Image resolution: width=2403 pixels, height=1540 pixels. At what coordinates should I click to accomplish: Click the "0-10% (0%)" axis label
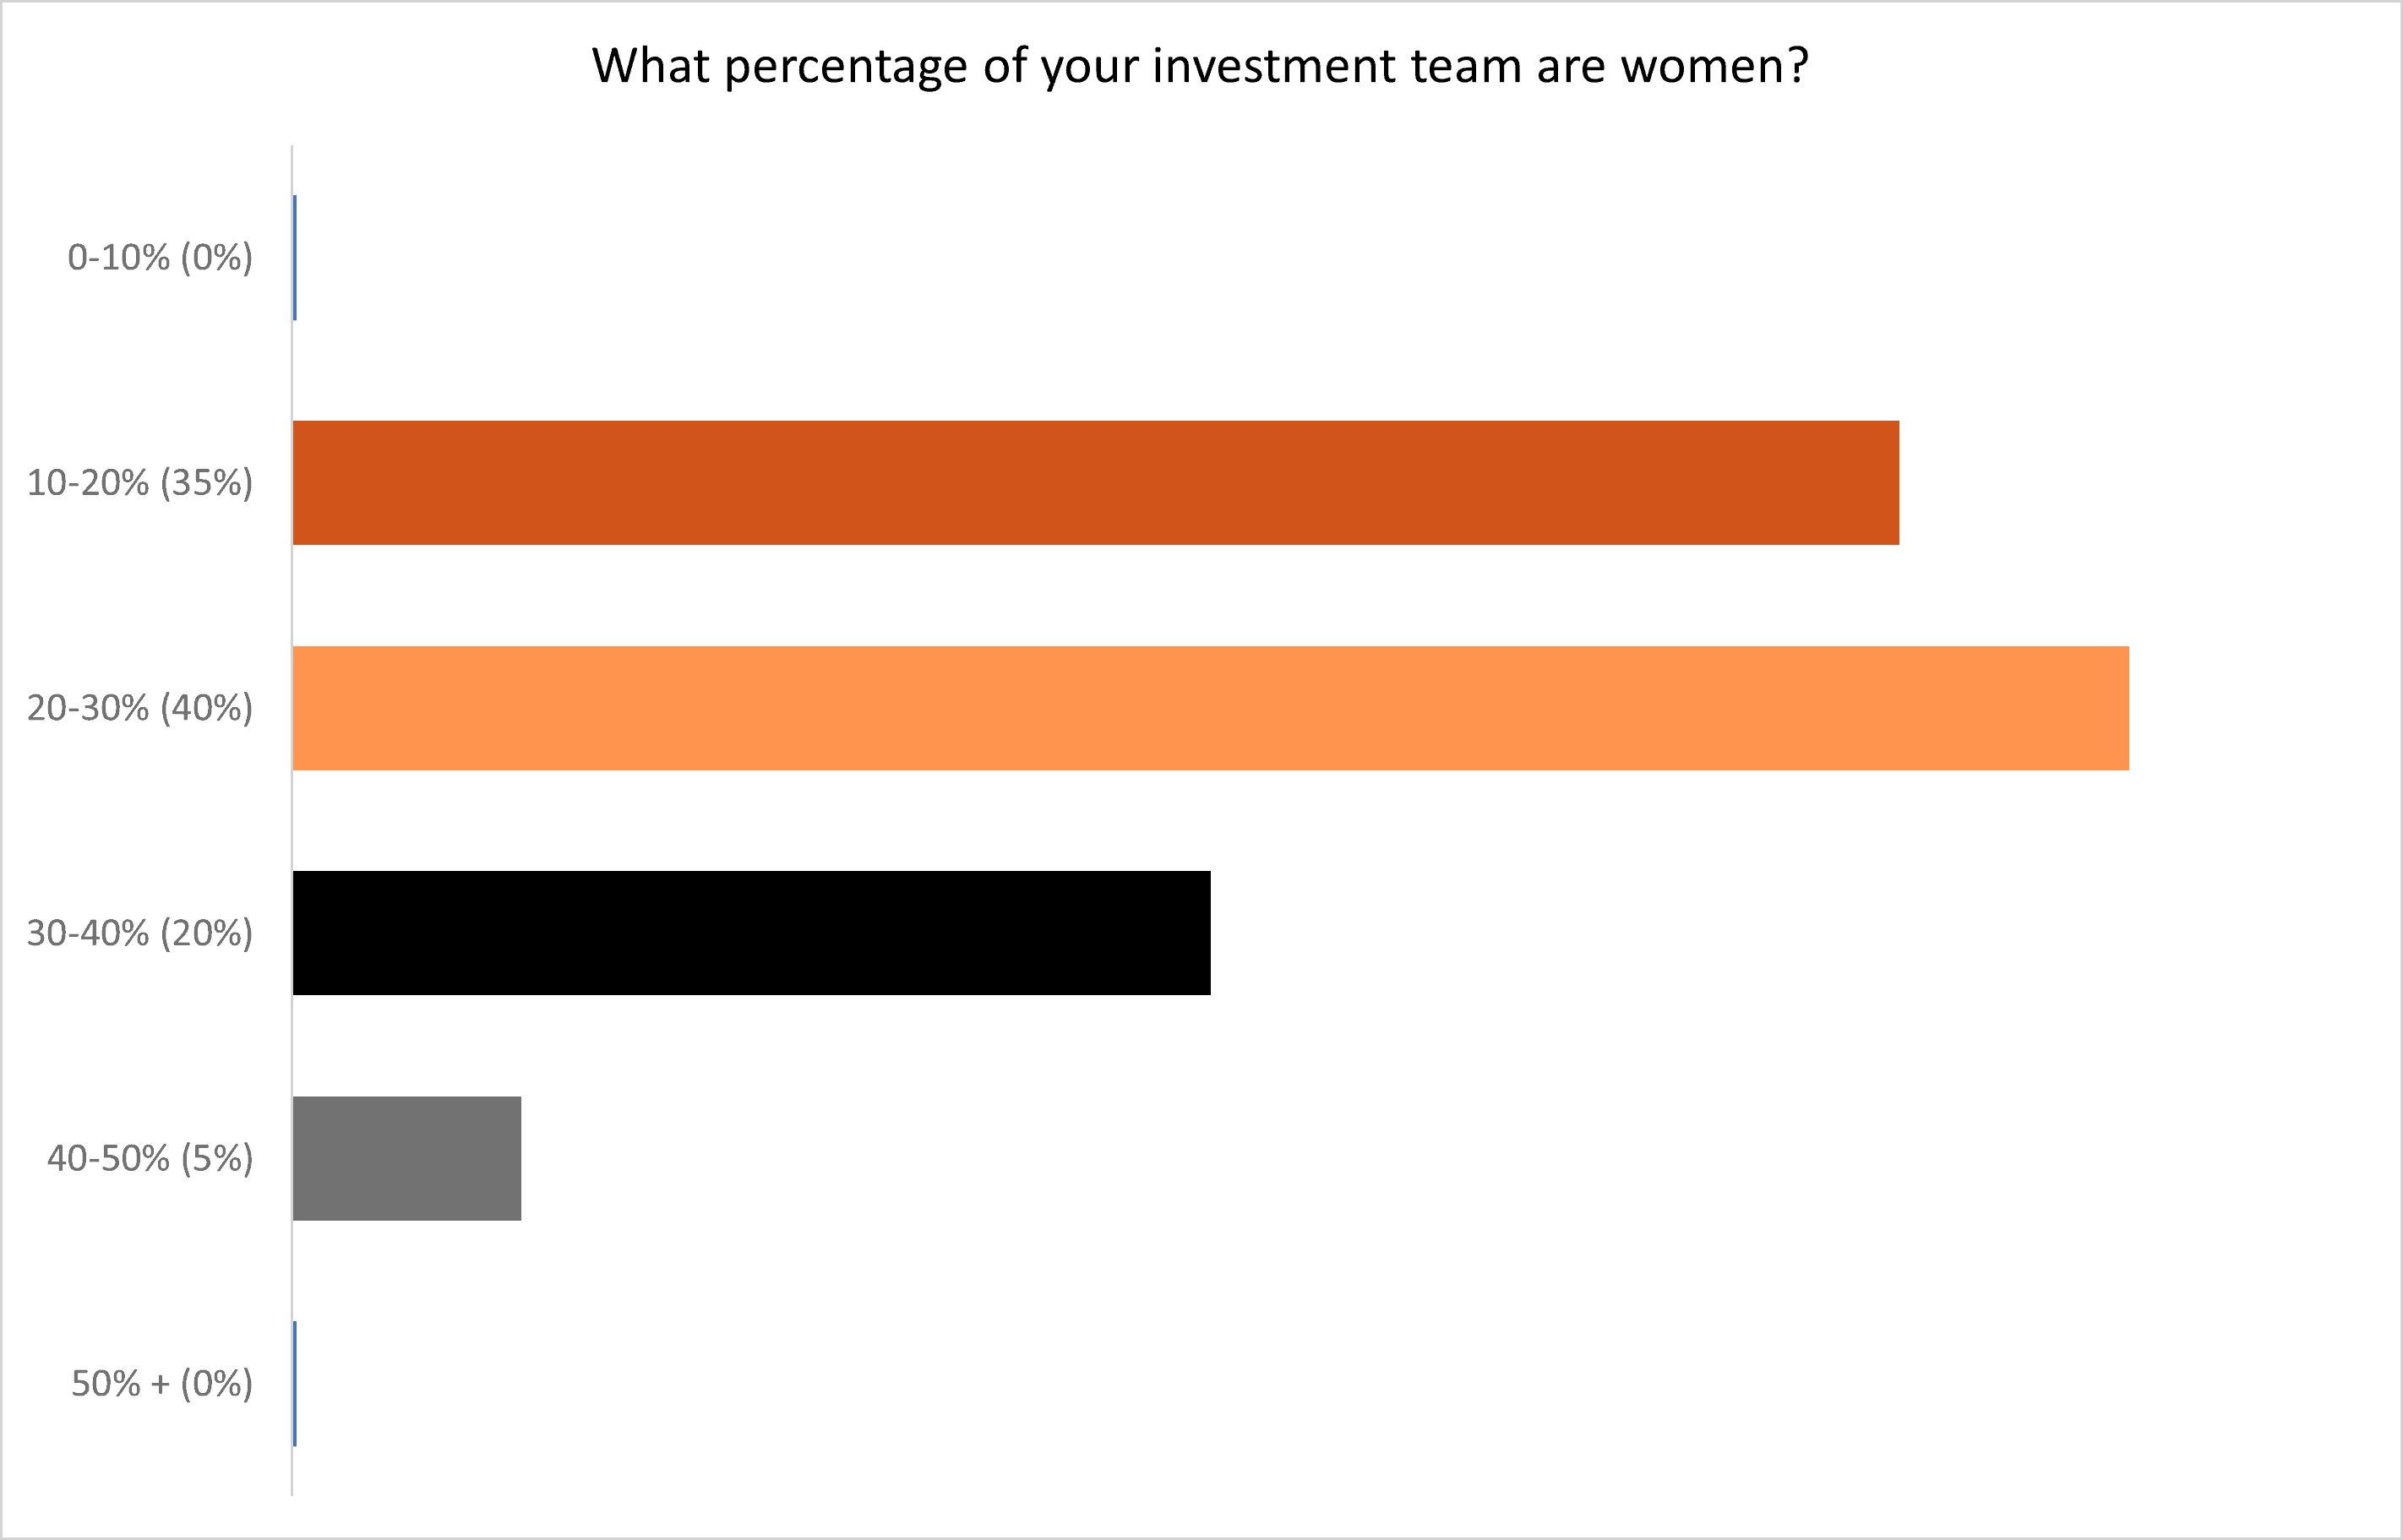[160, 258]
